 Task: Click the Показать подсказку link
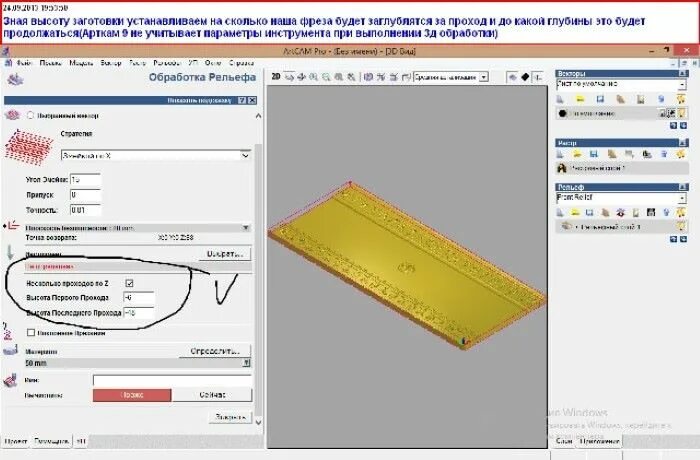199,100
